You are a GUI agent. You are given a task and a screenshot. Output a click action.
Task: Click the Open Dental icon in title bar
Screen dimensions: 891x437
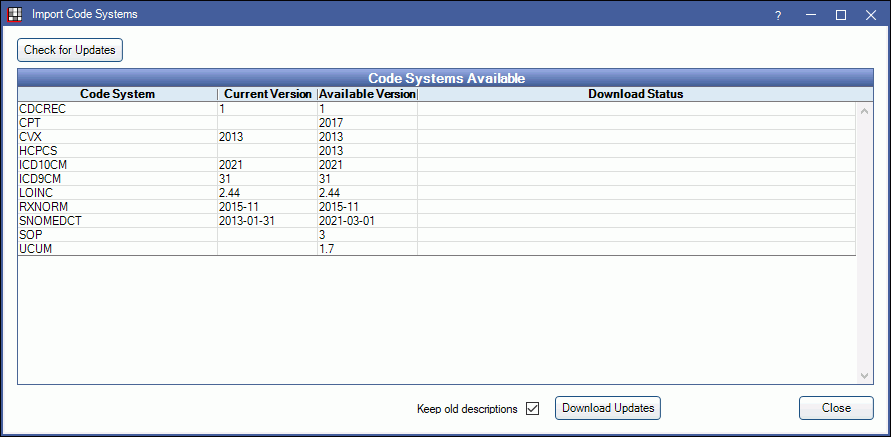pos(13,14)
